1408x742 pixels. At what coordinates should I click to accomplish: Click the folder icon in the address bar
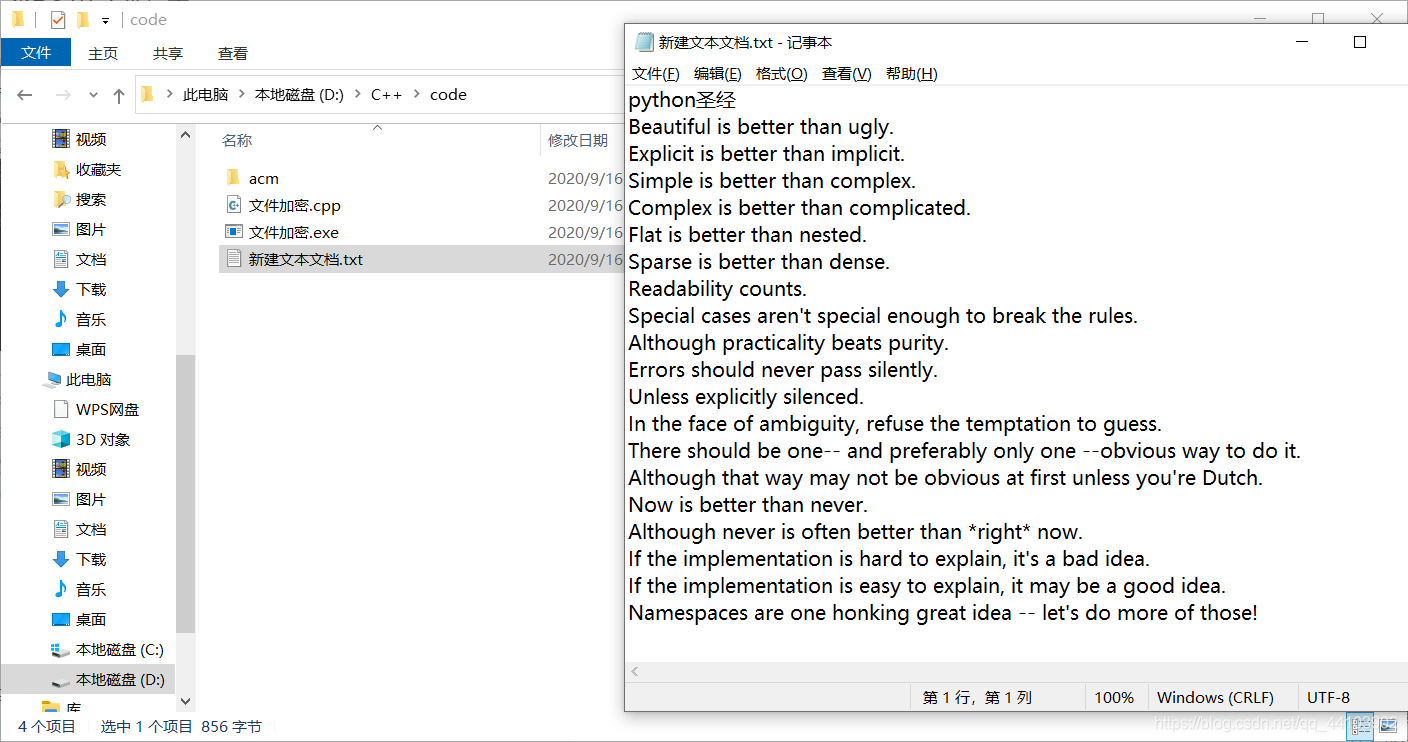147,94
